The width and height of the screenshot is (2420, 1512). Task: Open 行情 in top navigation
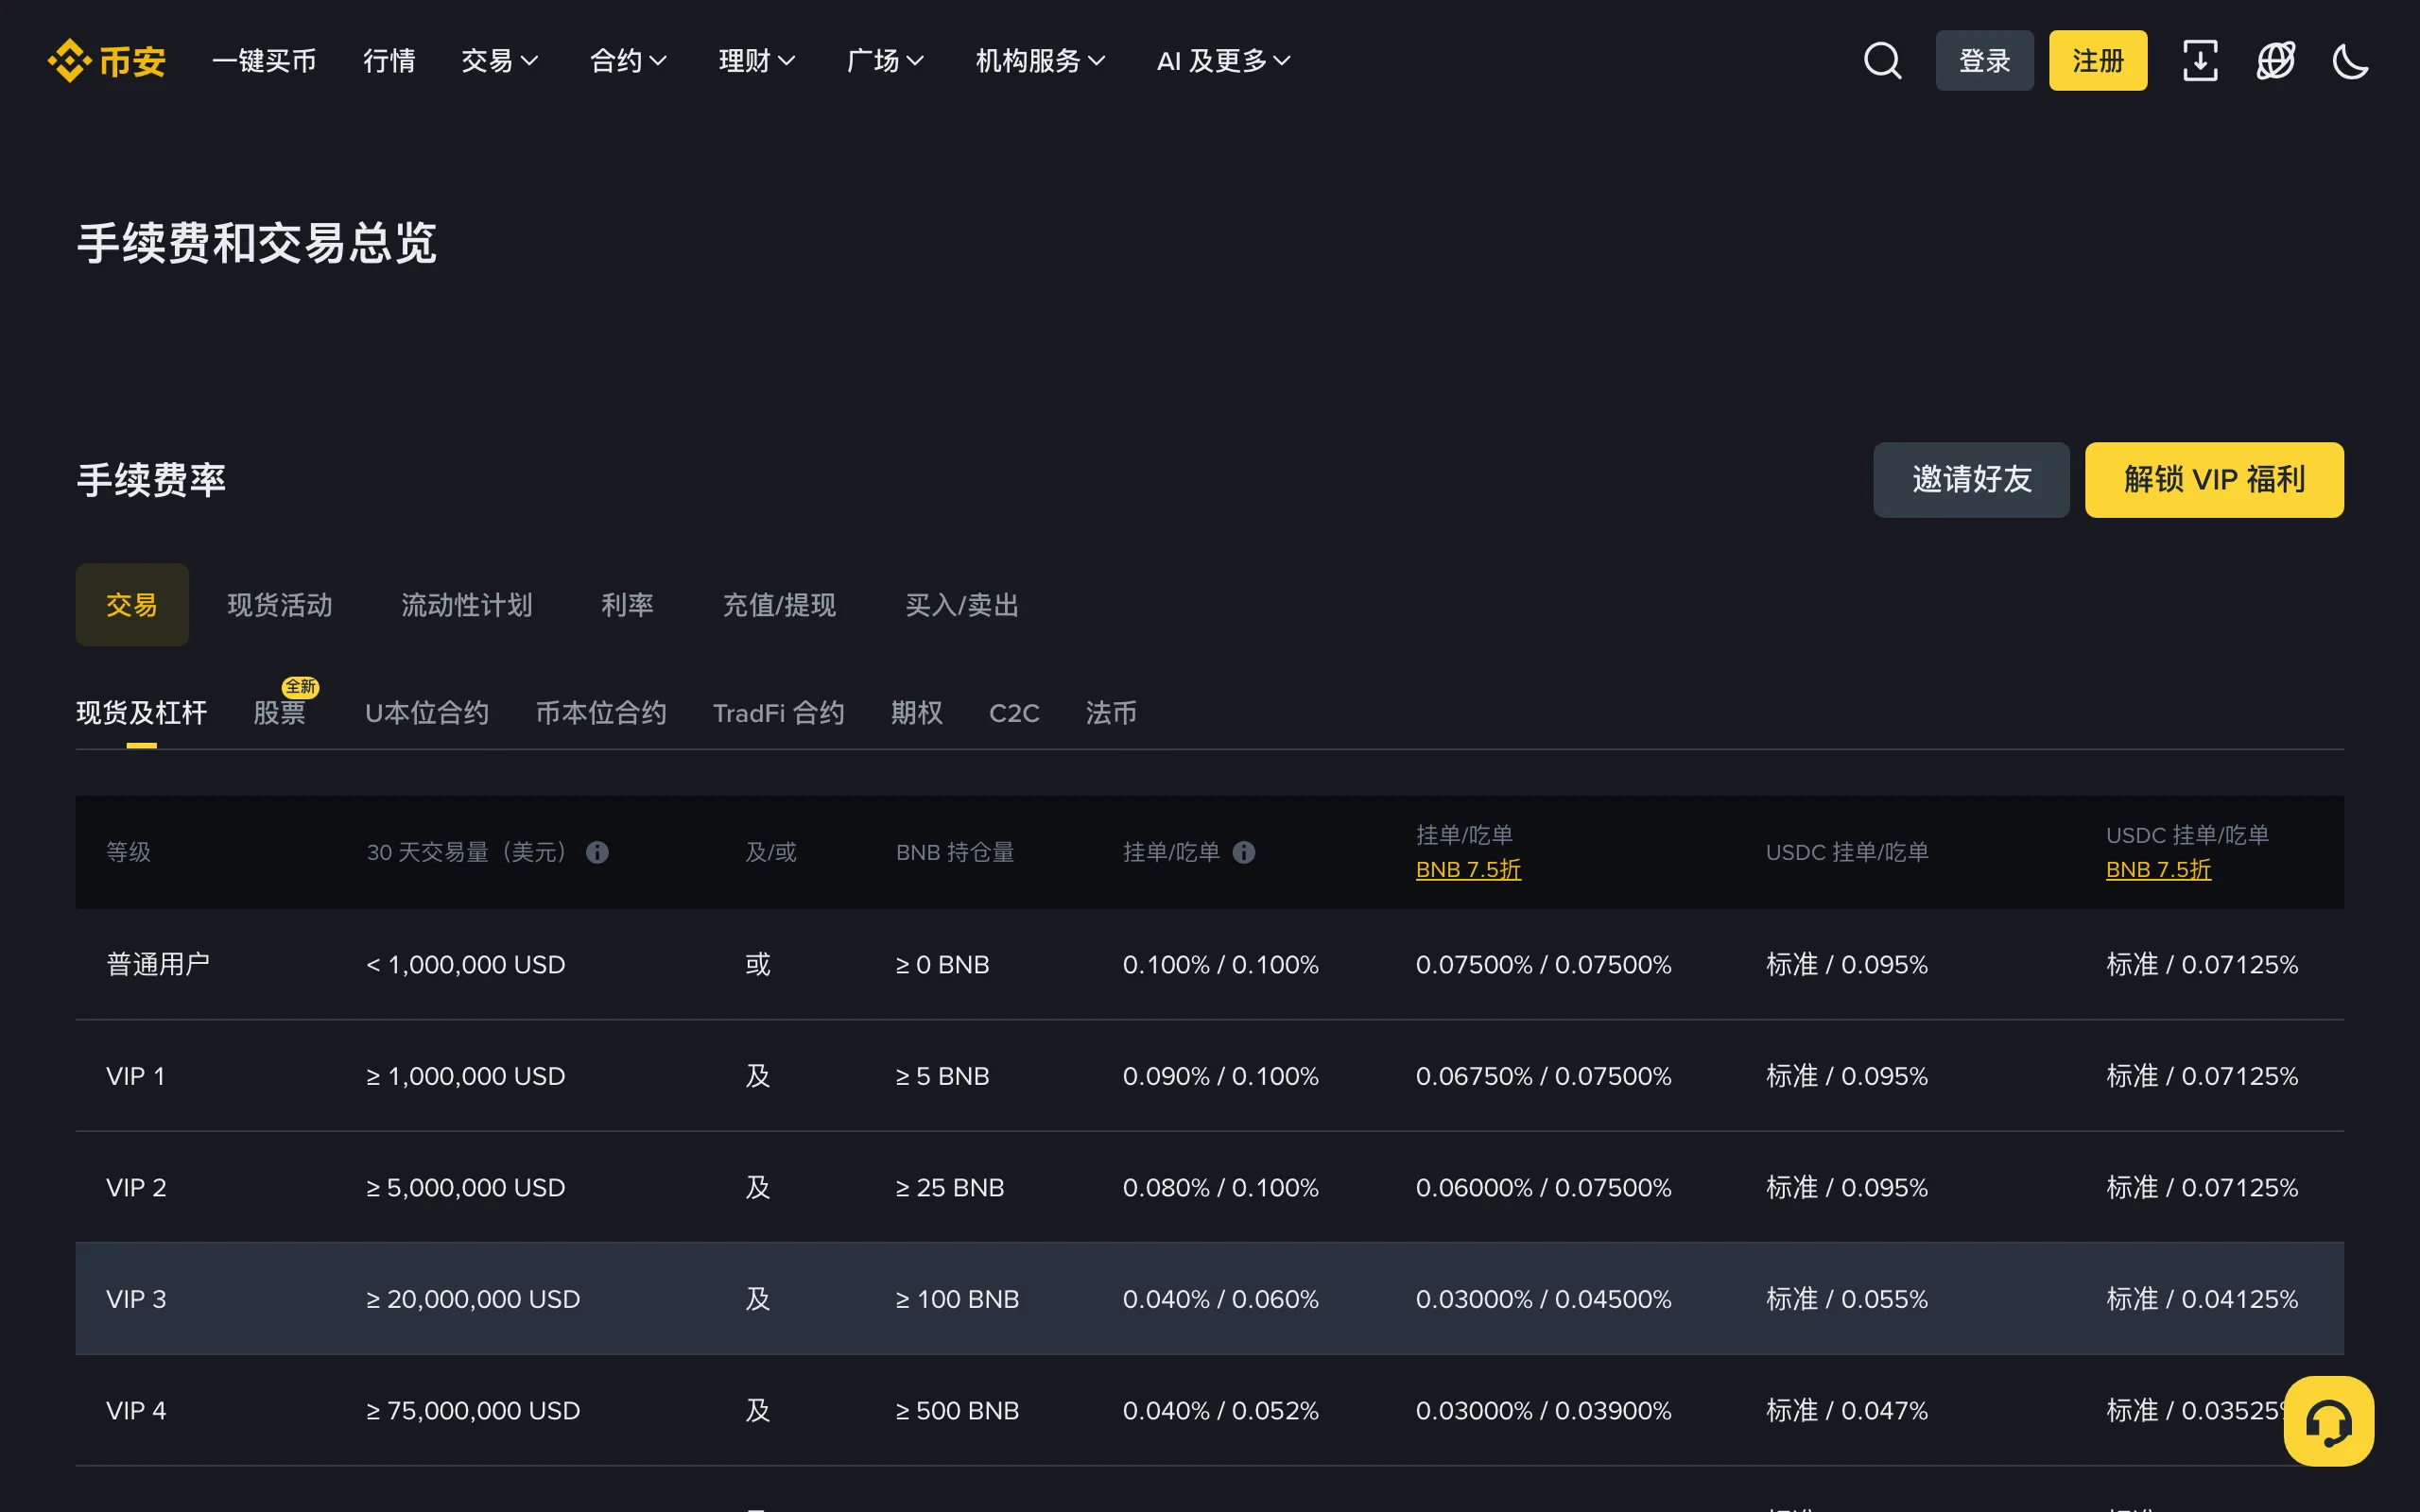point(389,61)
